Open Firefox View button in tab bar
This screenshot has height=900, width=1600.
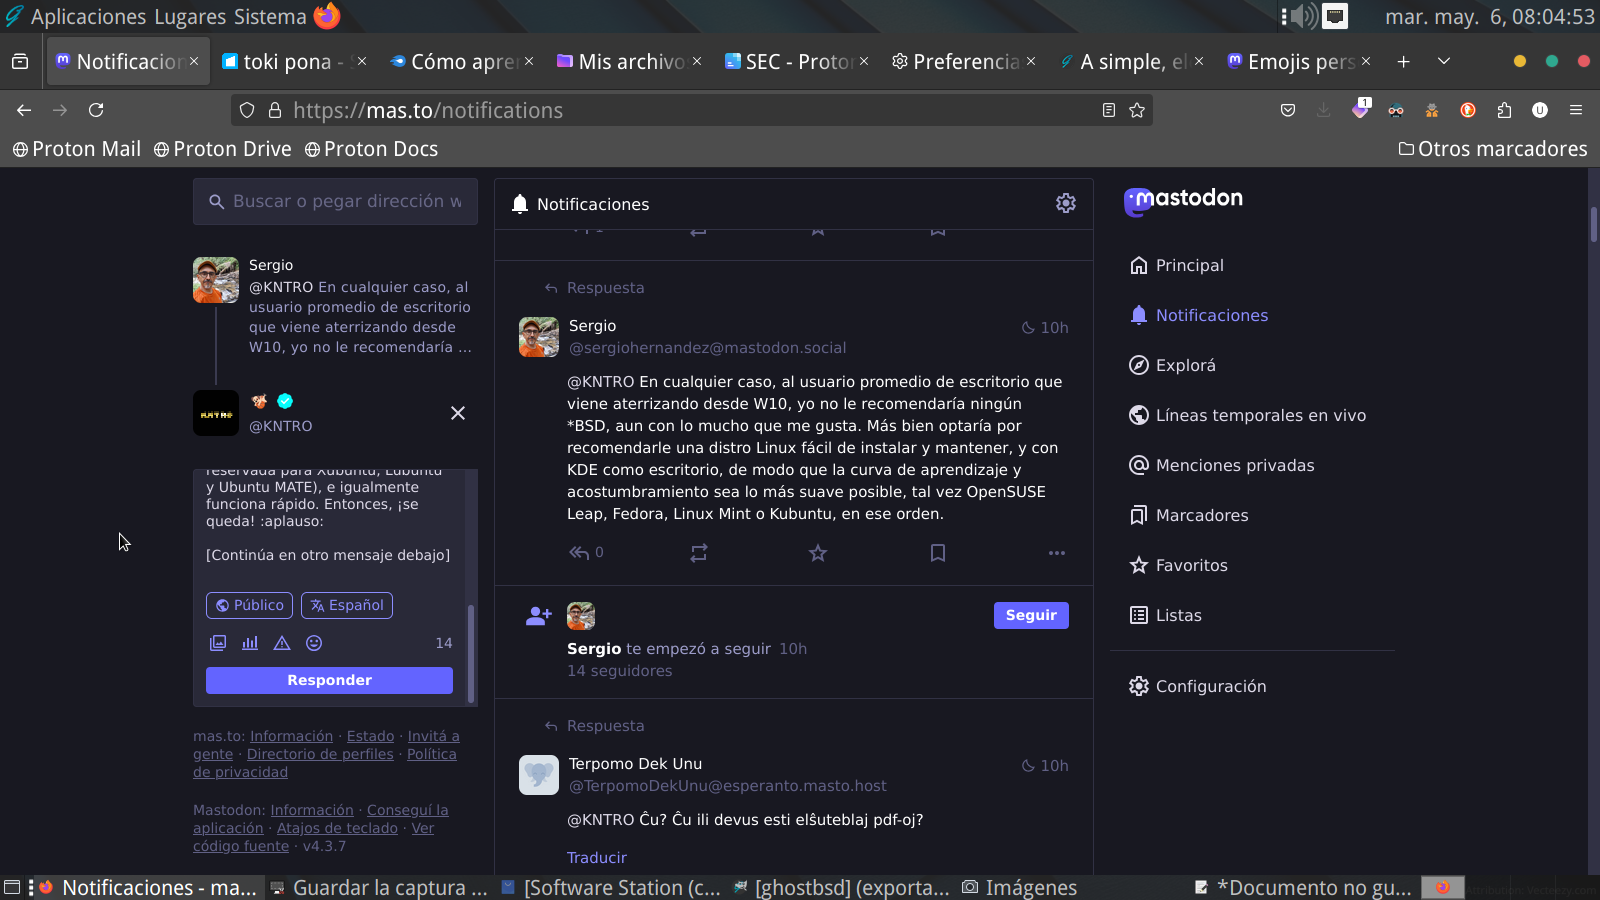tap(20, 62)
